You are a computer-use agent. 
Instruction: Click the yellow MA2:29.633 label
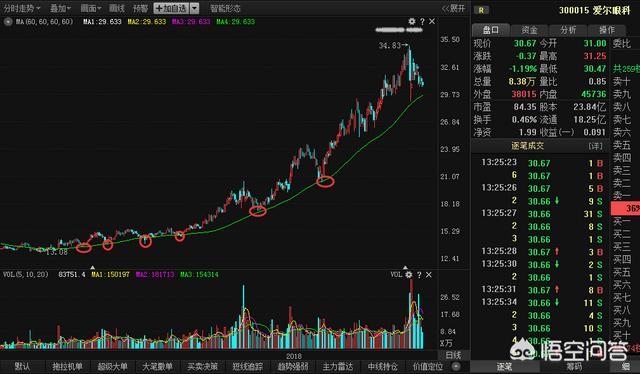tap(147, 22)
